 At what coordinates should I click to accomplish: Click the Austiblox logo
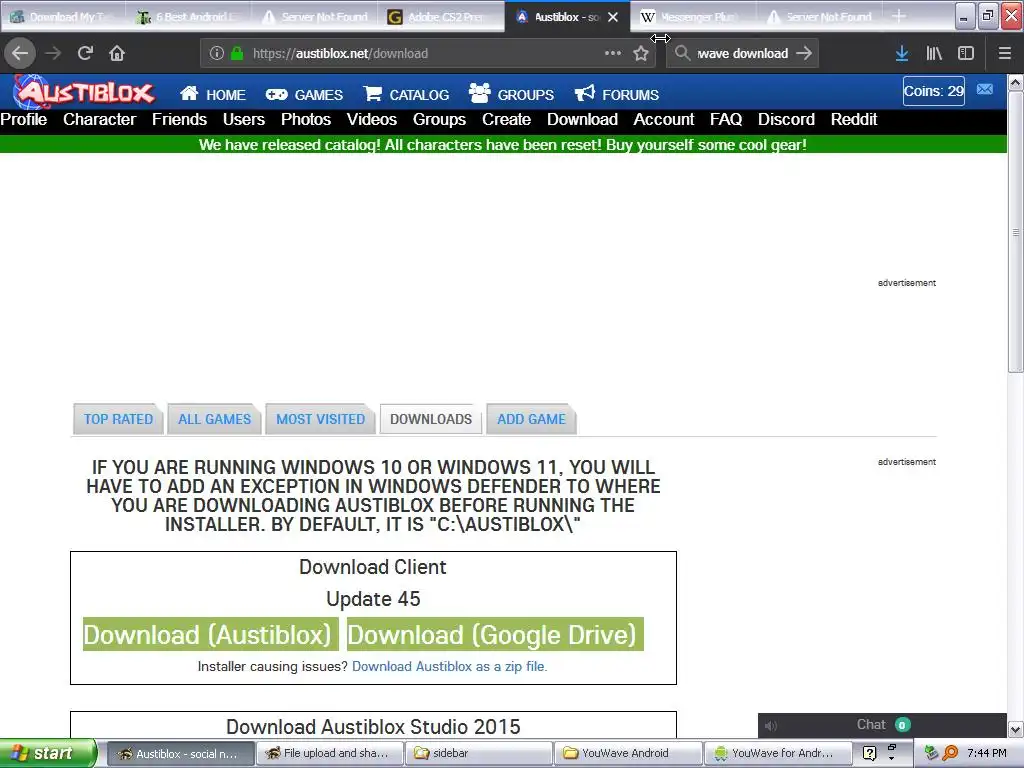click(x=85, y=92)
